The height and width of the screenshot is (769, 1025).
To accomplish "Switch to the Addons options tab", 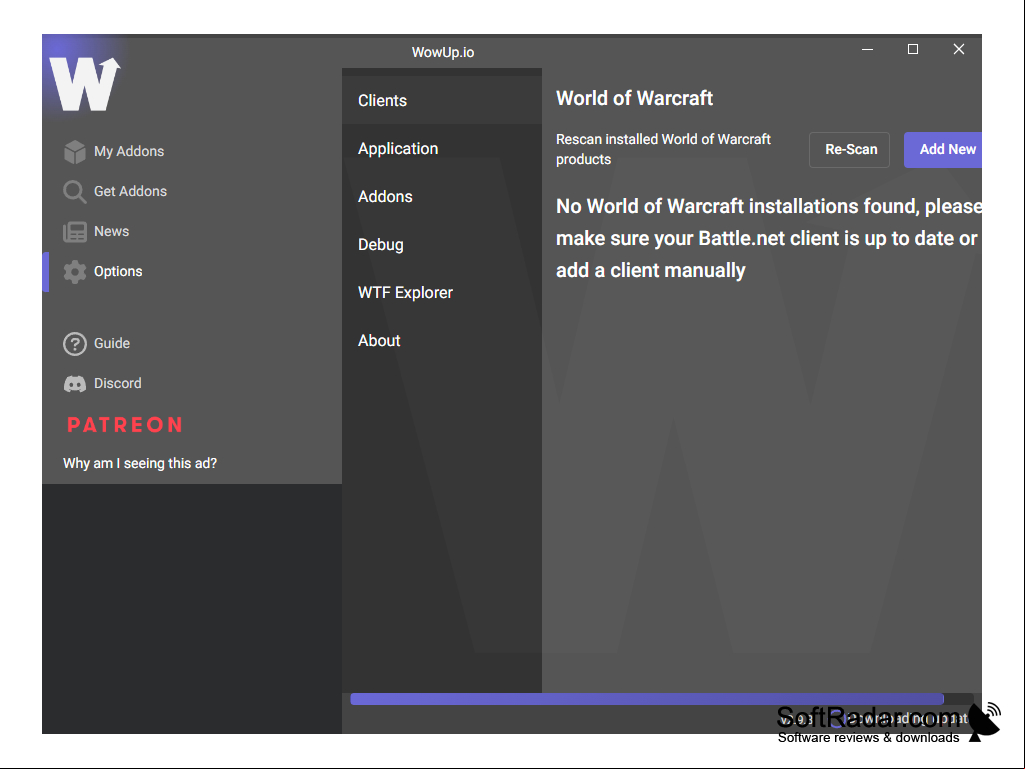I will (x=442, y=196).
